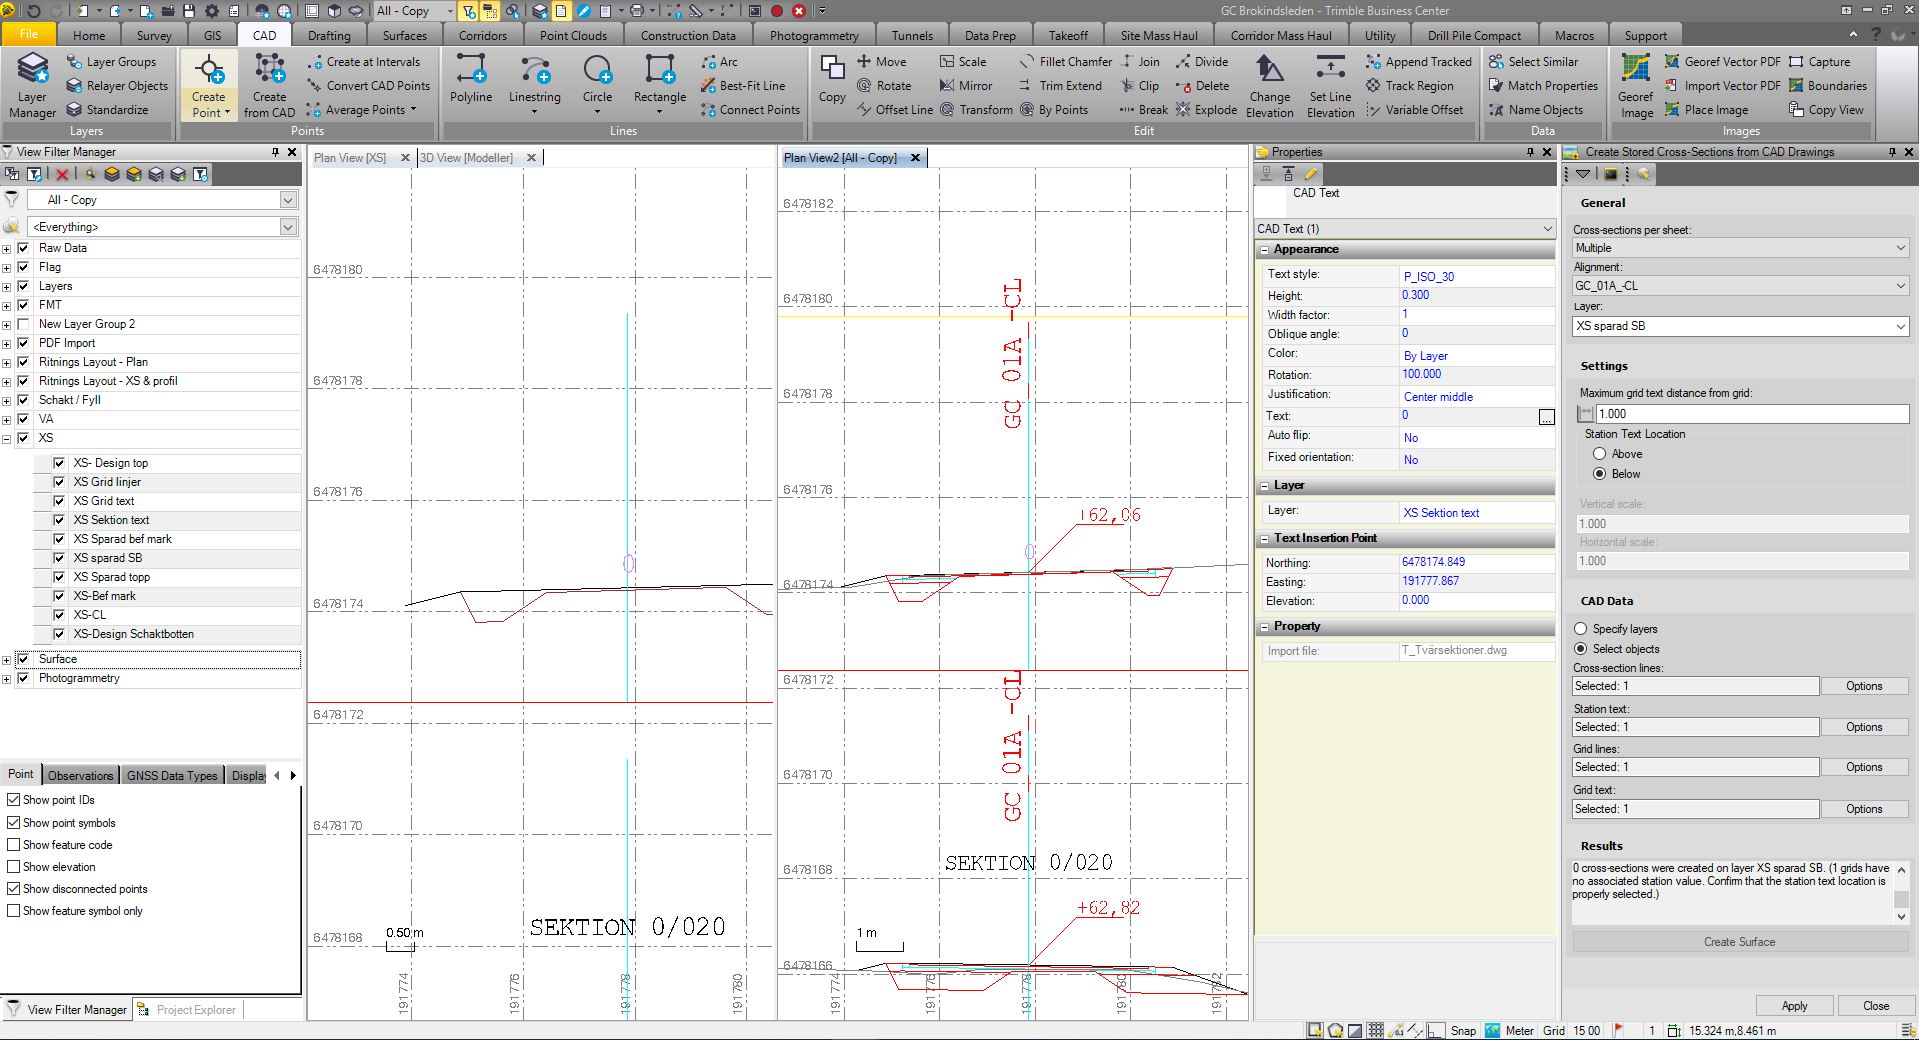Viewport: 1919px width, 1040px height.
Task: Click Options beside Station text
Action: point(1863,727)
